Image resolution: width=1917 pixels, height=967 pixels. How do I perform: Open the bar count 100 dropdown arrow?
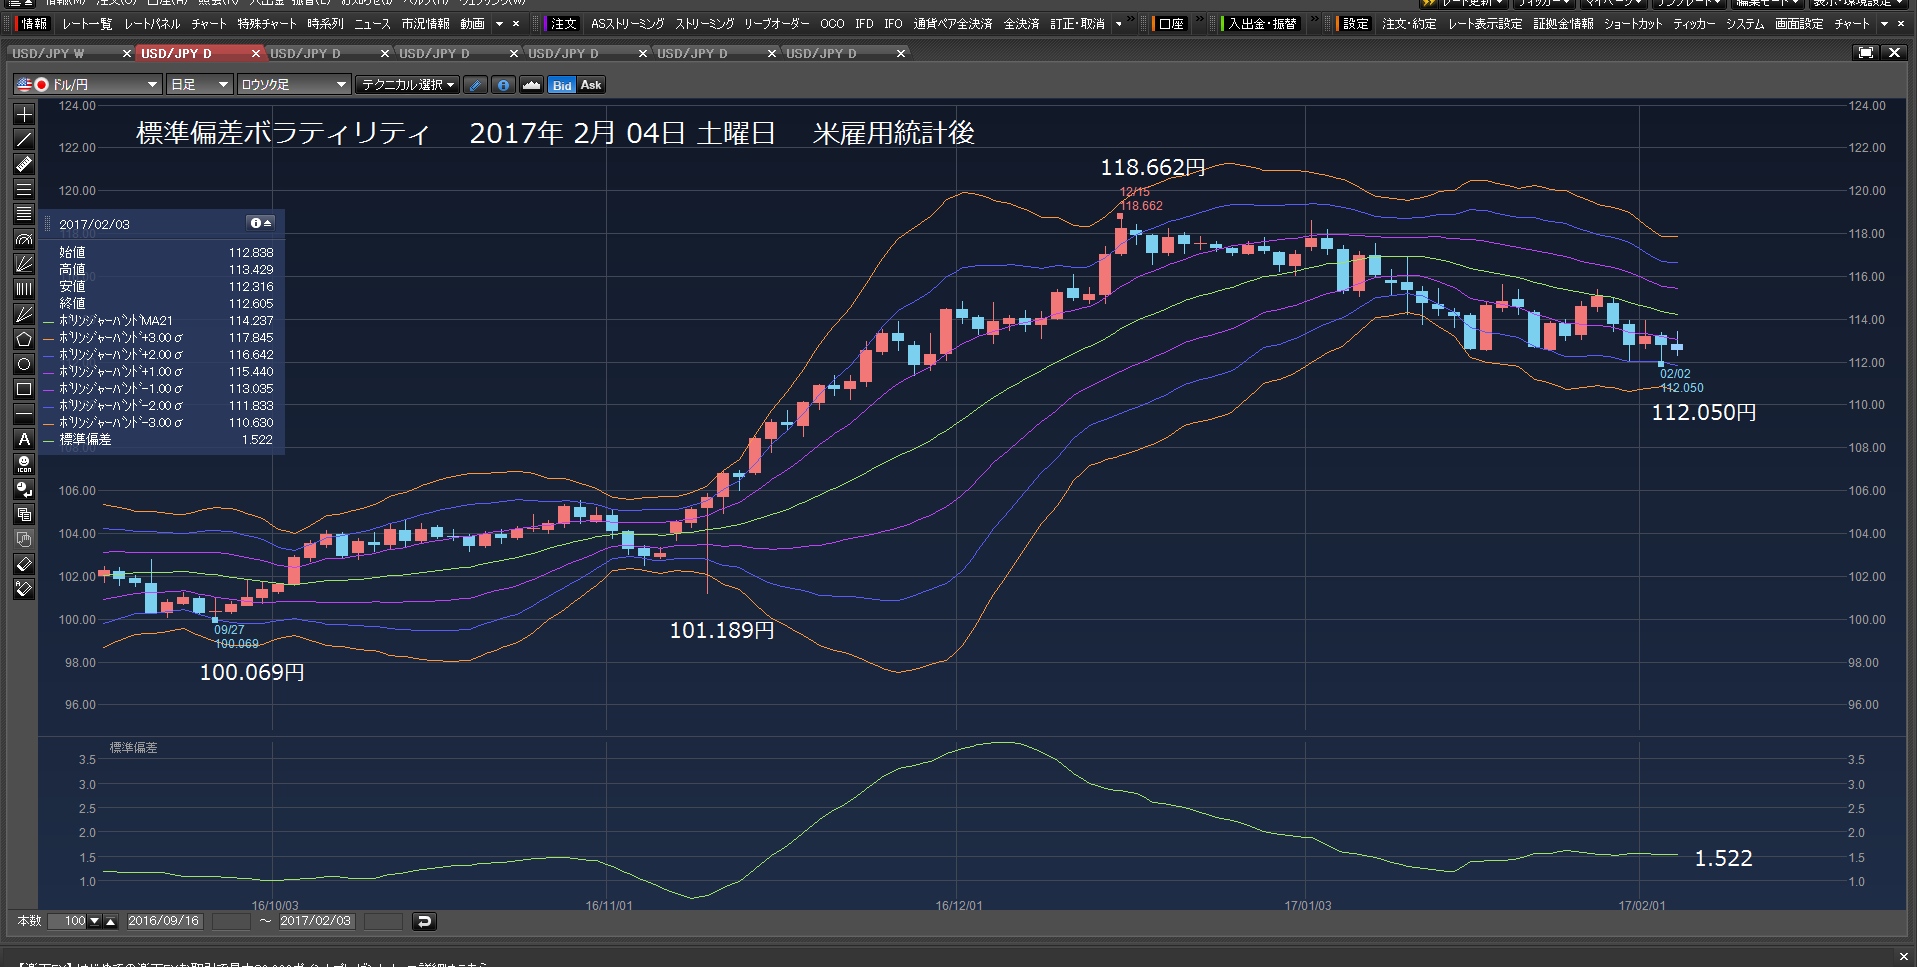point(95,921)
